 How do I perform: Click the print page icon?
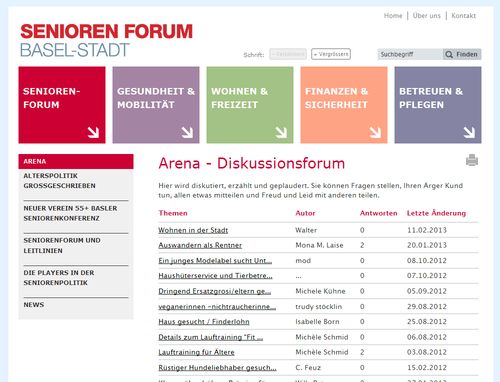(x=472, y=160)
